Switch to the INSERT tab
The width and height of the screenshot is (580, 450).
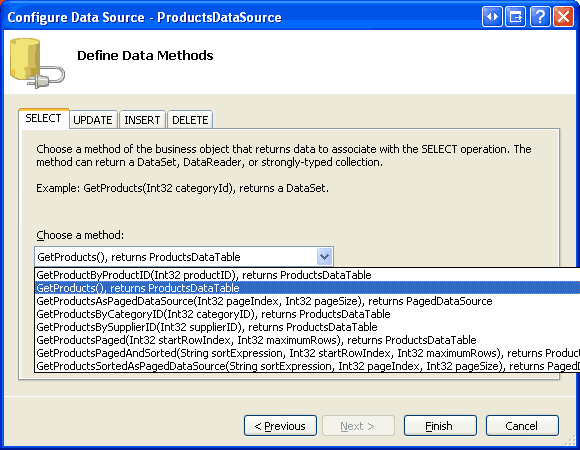(x=142, y=120)
